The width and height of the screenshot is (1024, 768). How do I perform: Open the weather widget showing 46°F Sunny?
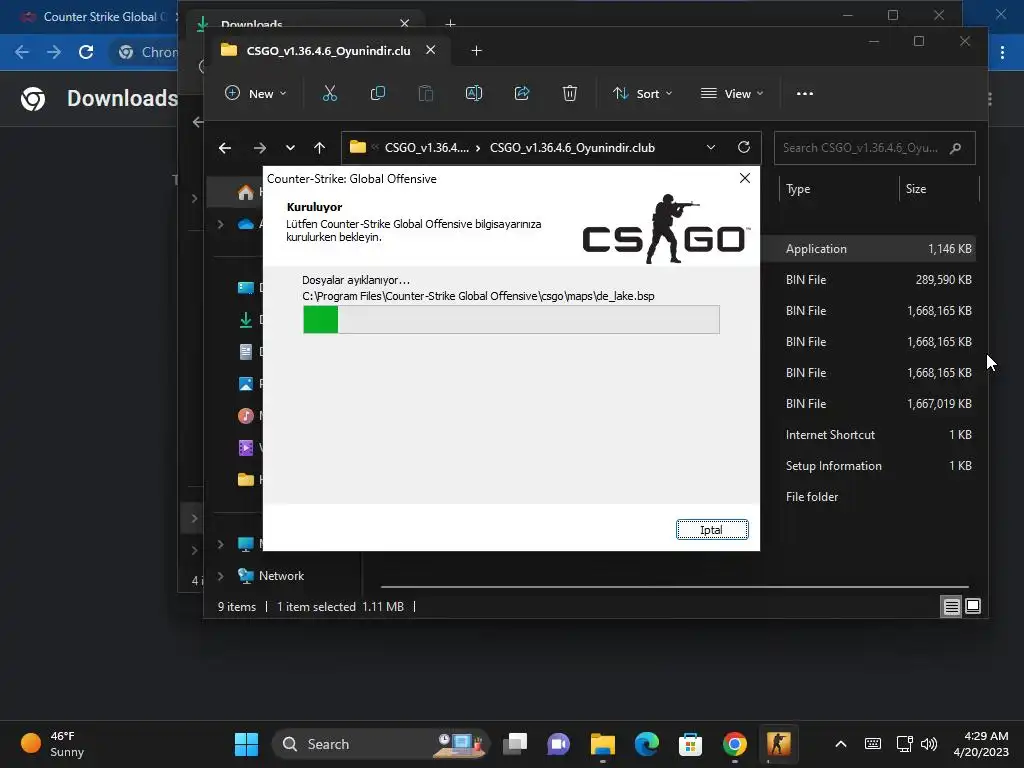click(54, 744)
